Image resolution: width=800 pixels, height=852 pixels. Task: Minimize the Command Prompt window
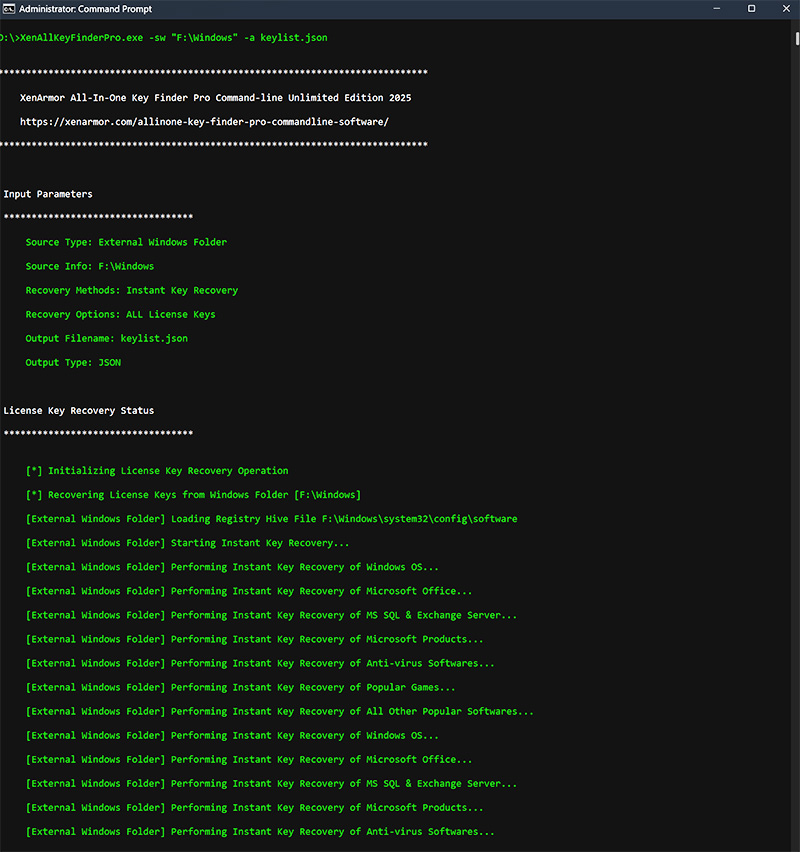pos(715,8)
